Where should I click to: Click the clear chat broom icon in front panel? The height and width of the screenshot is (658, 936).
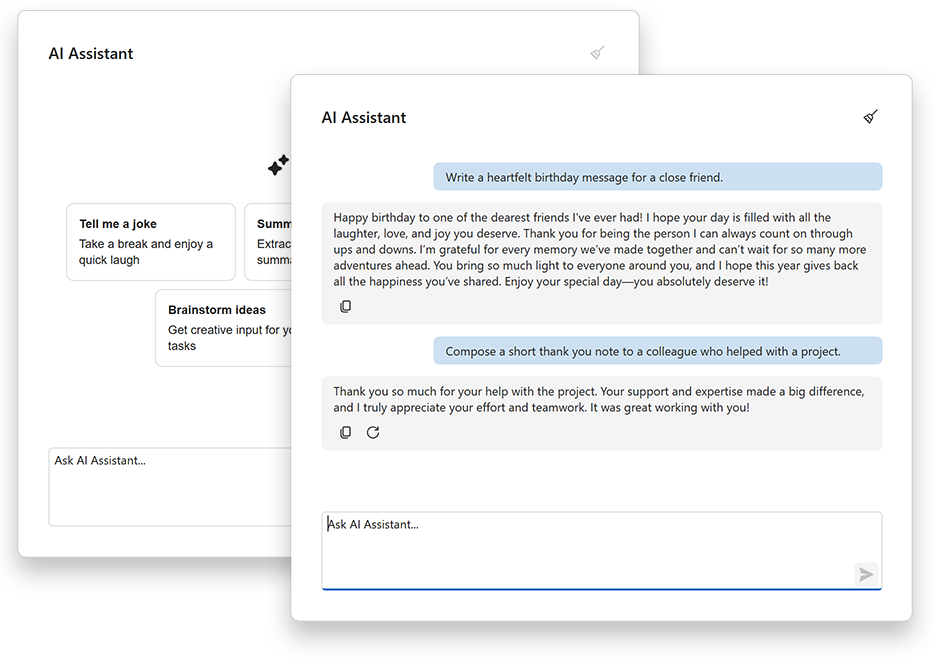(x=870, y=116)
